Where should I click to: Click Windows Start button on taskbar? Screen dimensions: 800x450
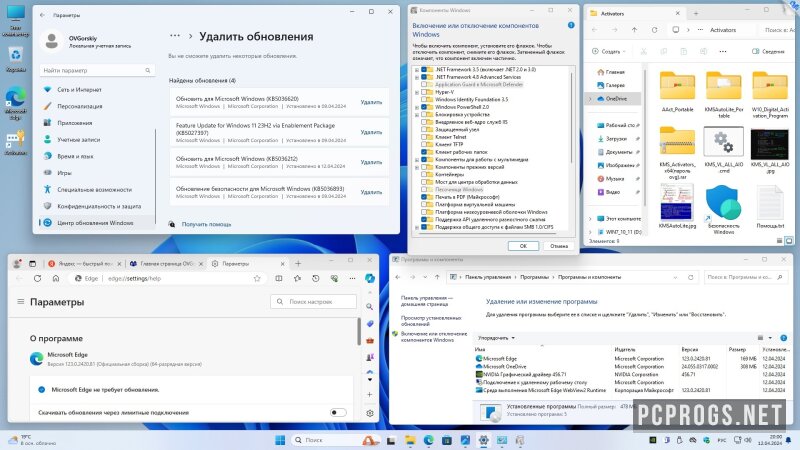(x=280, y=440)
